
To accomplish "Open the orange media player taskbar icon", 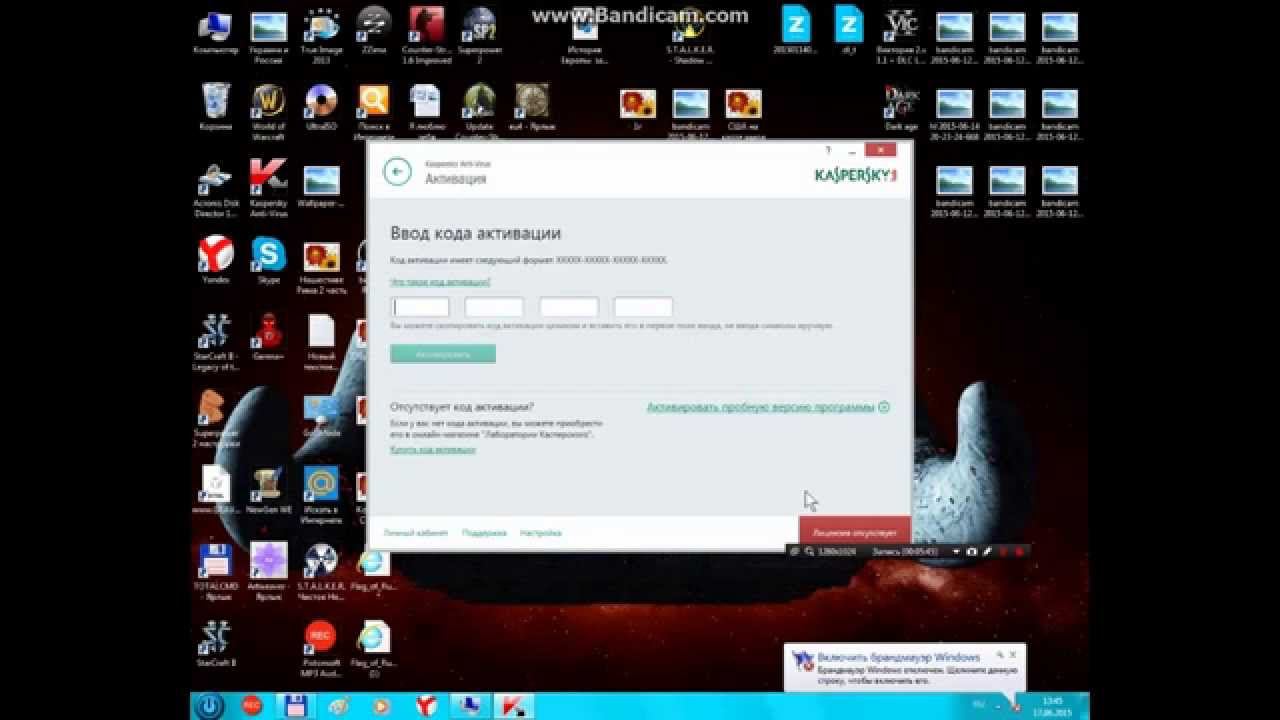I will [x=382, y=706].
